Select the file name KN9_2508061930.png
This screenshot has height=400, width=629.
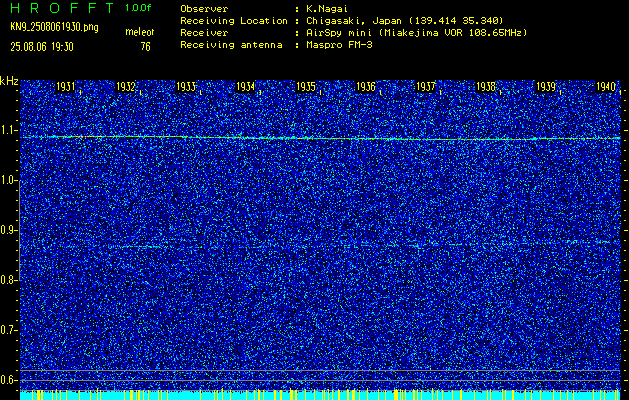pyautogui.click(x=54, y=27)
